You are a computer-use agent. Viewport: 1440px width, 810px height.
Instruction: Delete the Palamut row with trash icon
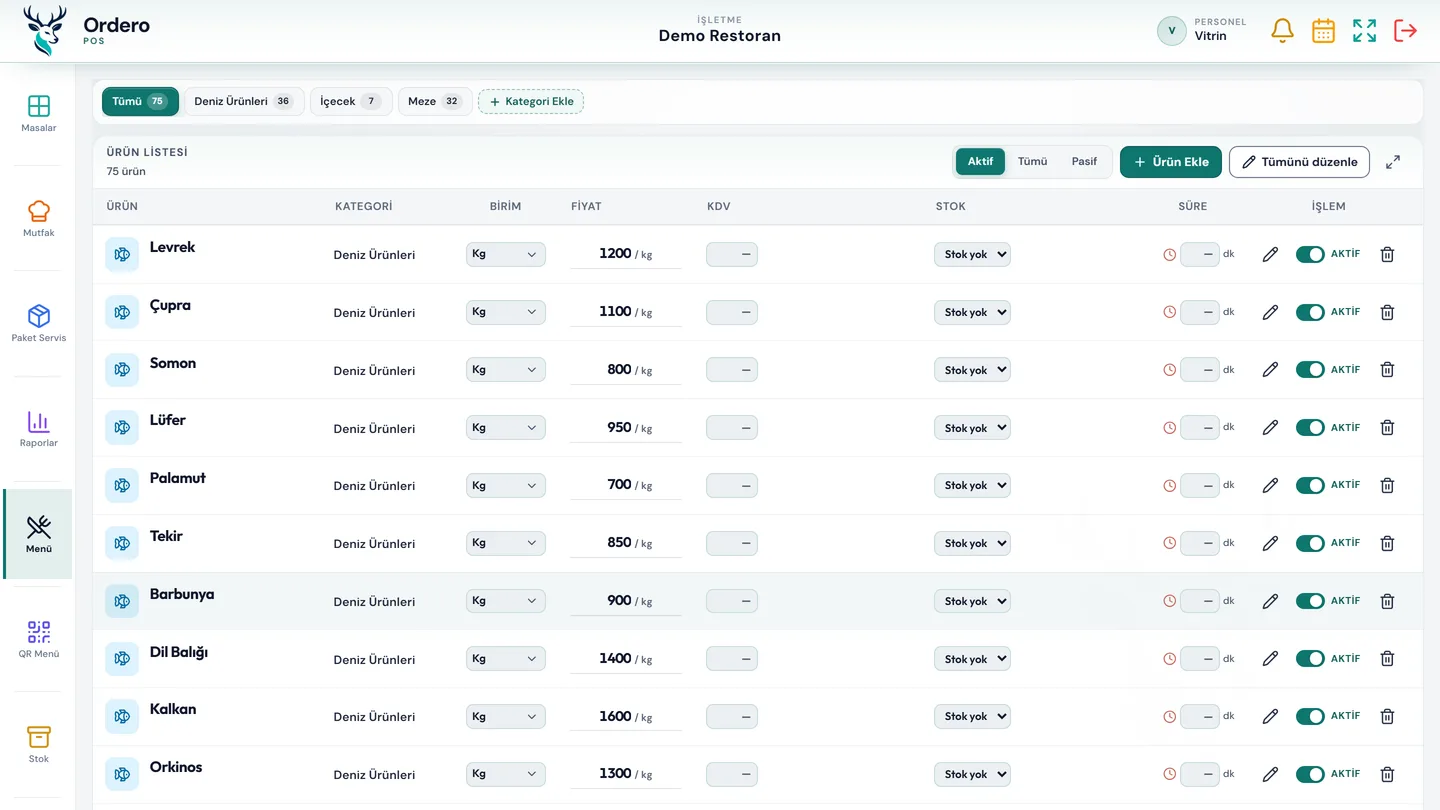tap(1387, 485)
